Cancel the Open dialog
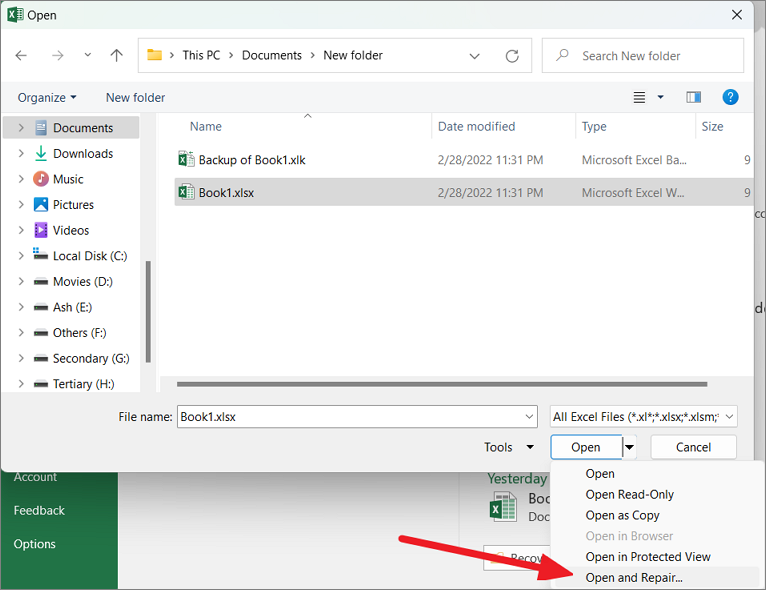The width and height of the screenshot is (766, 590). [x=693, y=447]
